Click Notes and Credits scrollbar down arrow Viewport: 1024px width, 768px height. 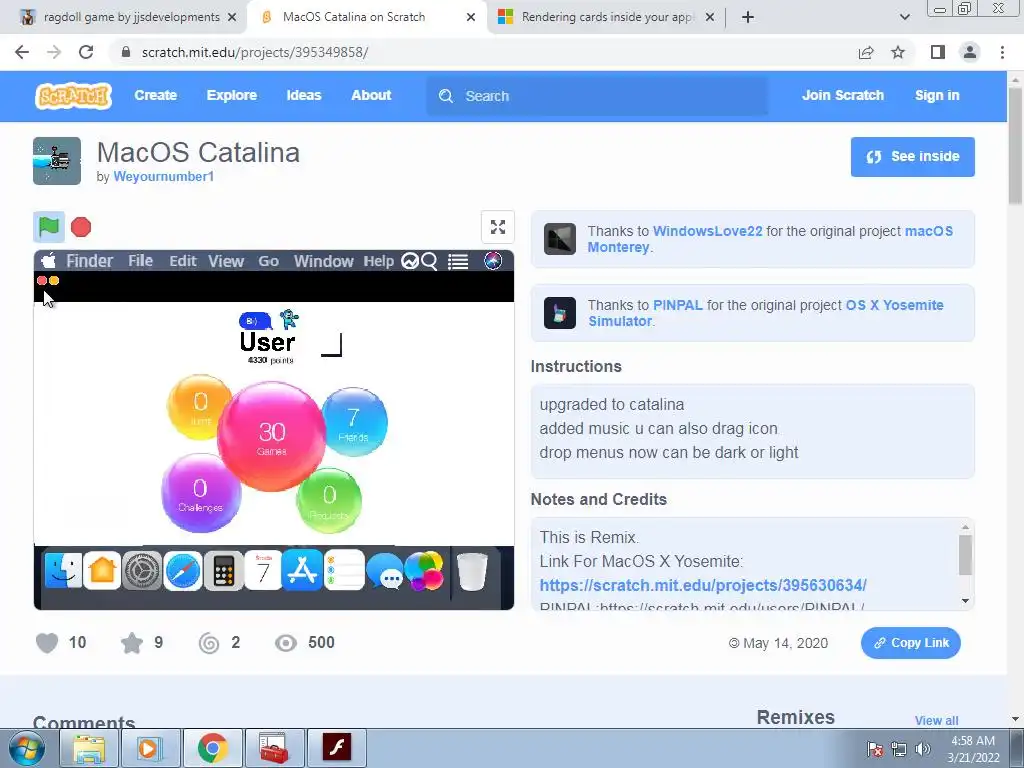(x=965, y=601)
